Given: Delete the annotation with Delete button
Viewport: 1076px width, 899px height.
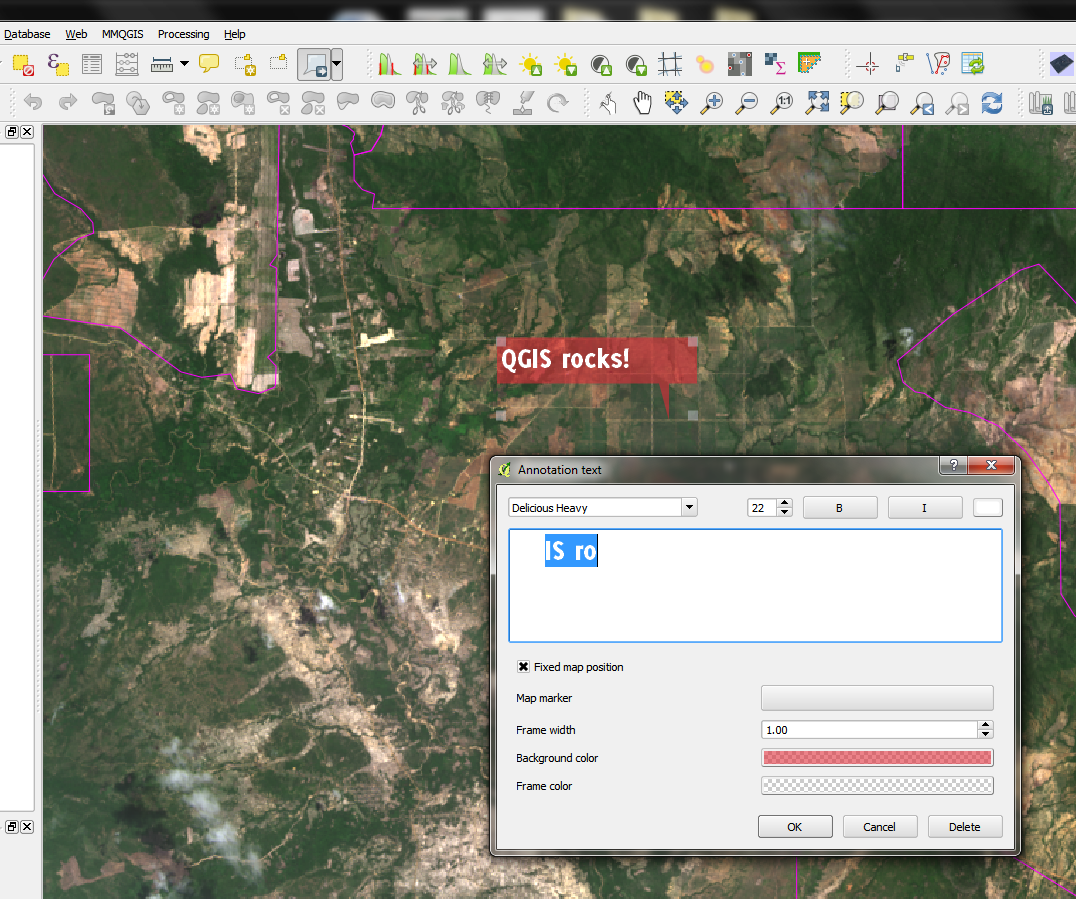Looking at the screenshot, I should coord(964,827).
